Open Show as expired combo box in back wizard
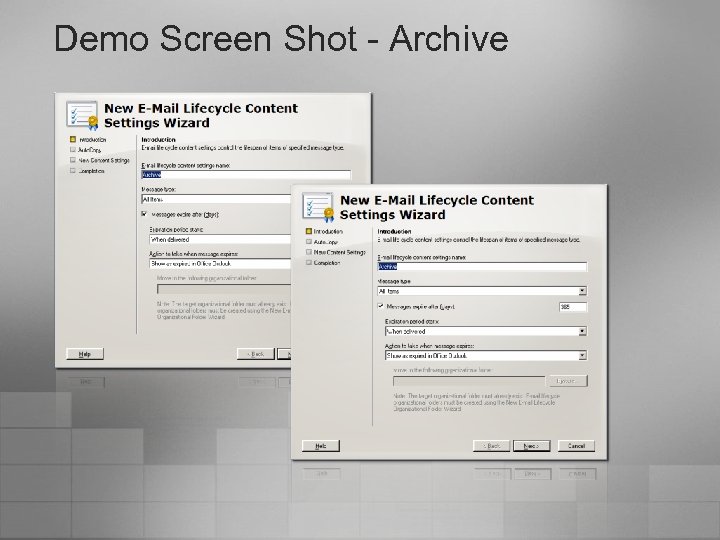This screenshot has width=720, height=540. point(220,264)
